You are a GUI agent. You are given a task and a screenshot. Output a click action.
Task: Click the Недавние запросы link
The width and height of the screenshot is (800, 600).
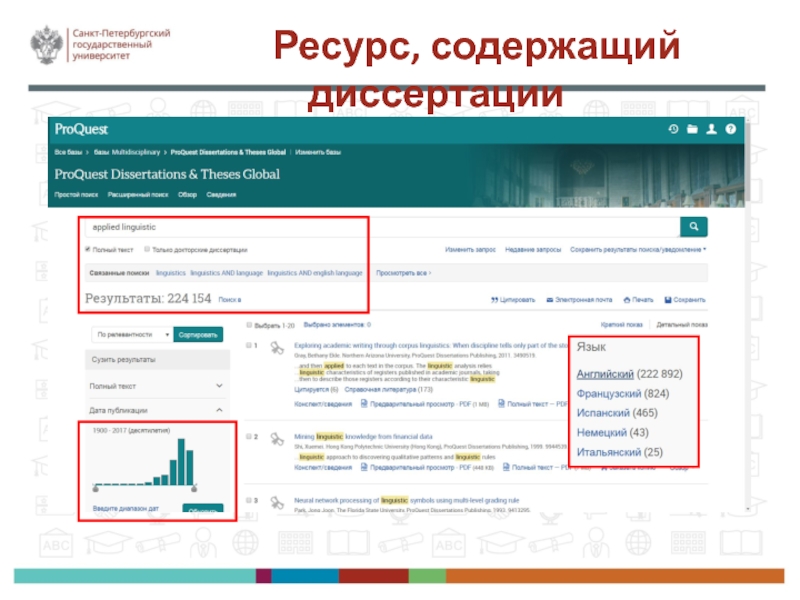533,249
